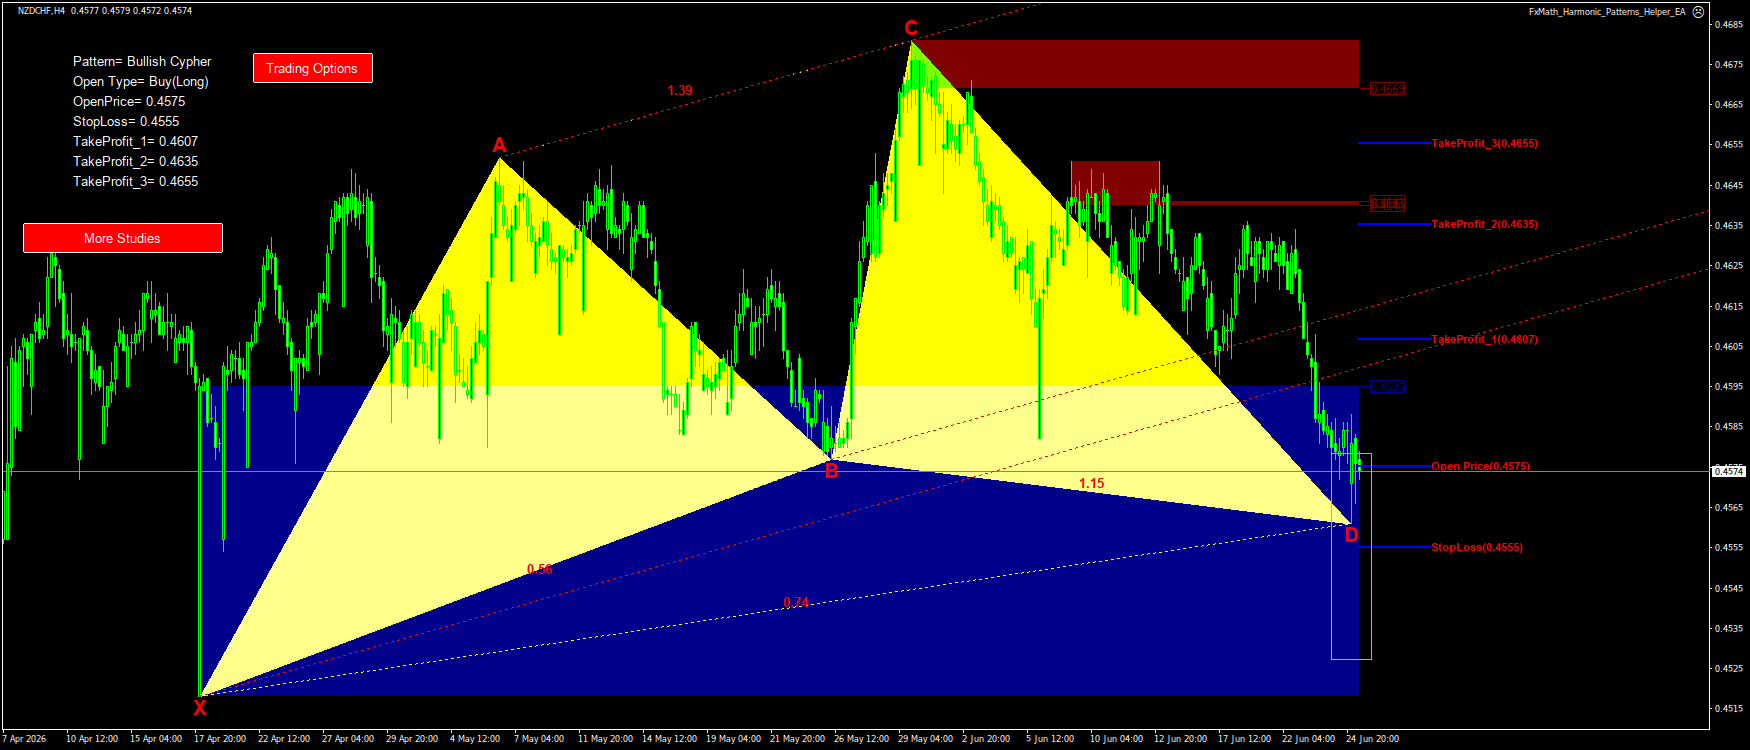Image resolution: width=1750 pixels, height=750 pixels.
Task: Click pattern point X label
Action: (200, 708)
